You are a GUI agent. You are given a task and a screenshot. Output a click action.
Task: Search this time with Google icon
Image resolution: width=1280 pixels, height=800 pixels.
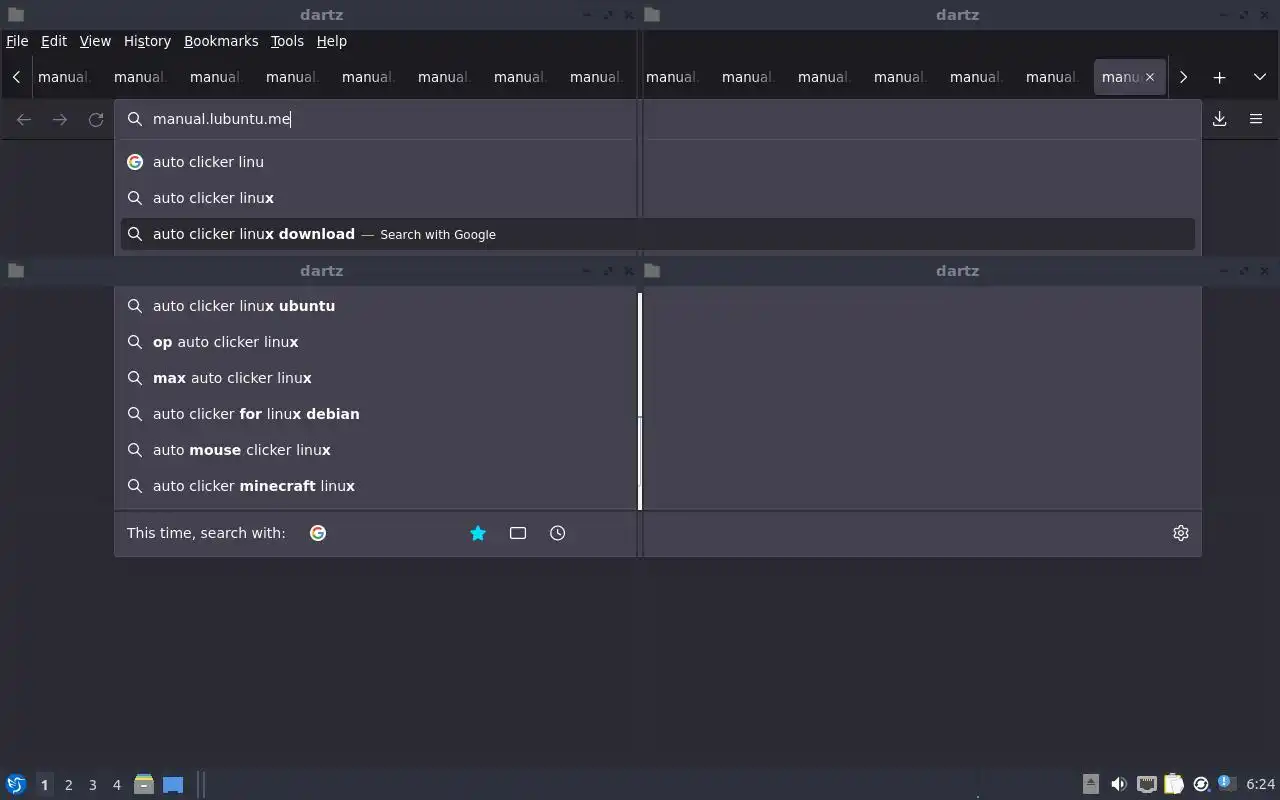coord(318,533)
